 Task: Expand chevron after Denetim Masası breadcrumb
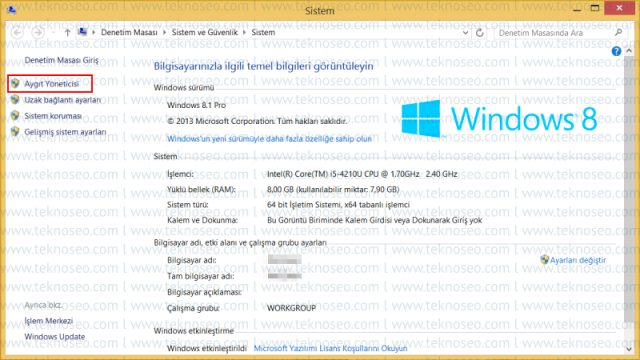(x=164, y=32)
